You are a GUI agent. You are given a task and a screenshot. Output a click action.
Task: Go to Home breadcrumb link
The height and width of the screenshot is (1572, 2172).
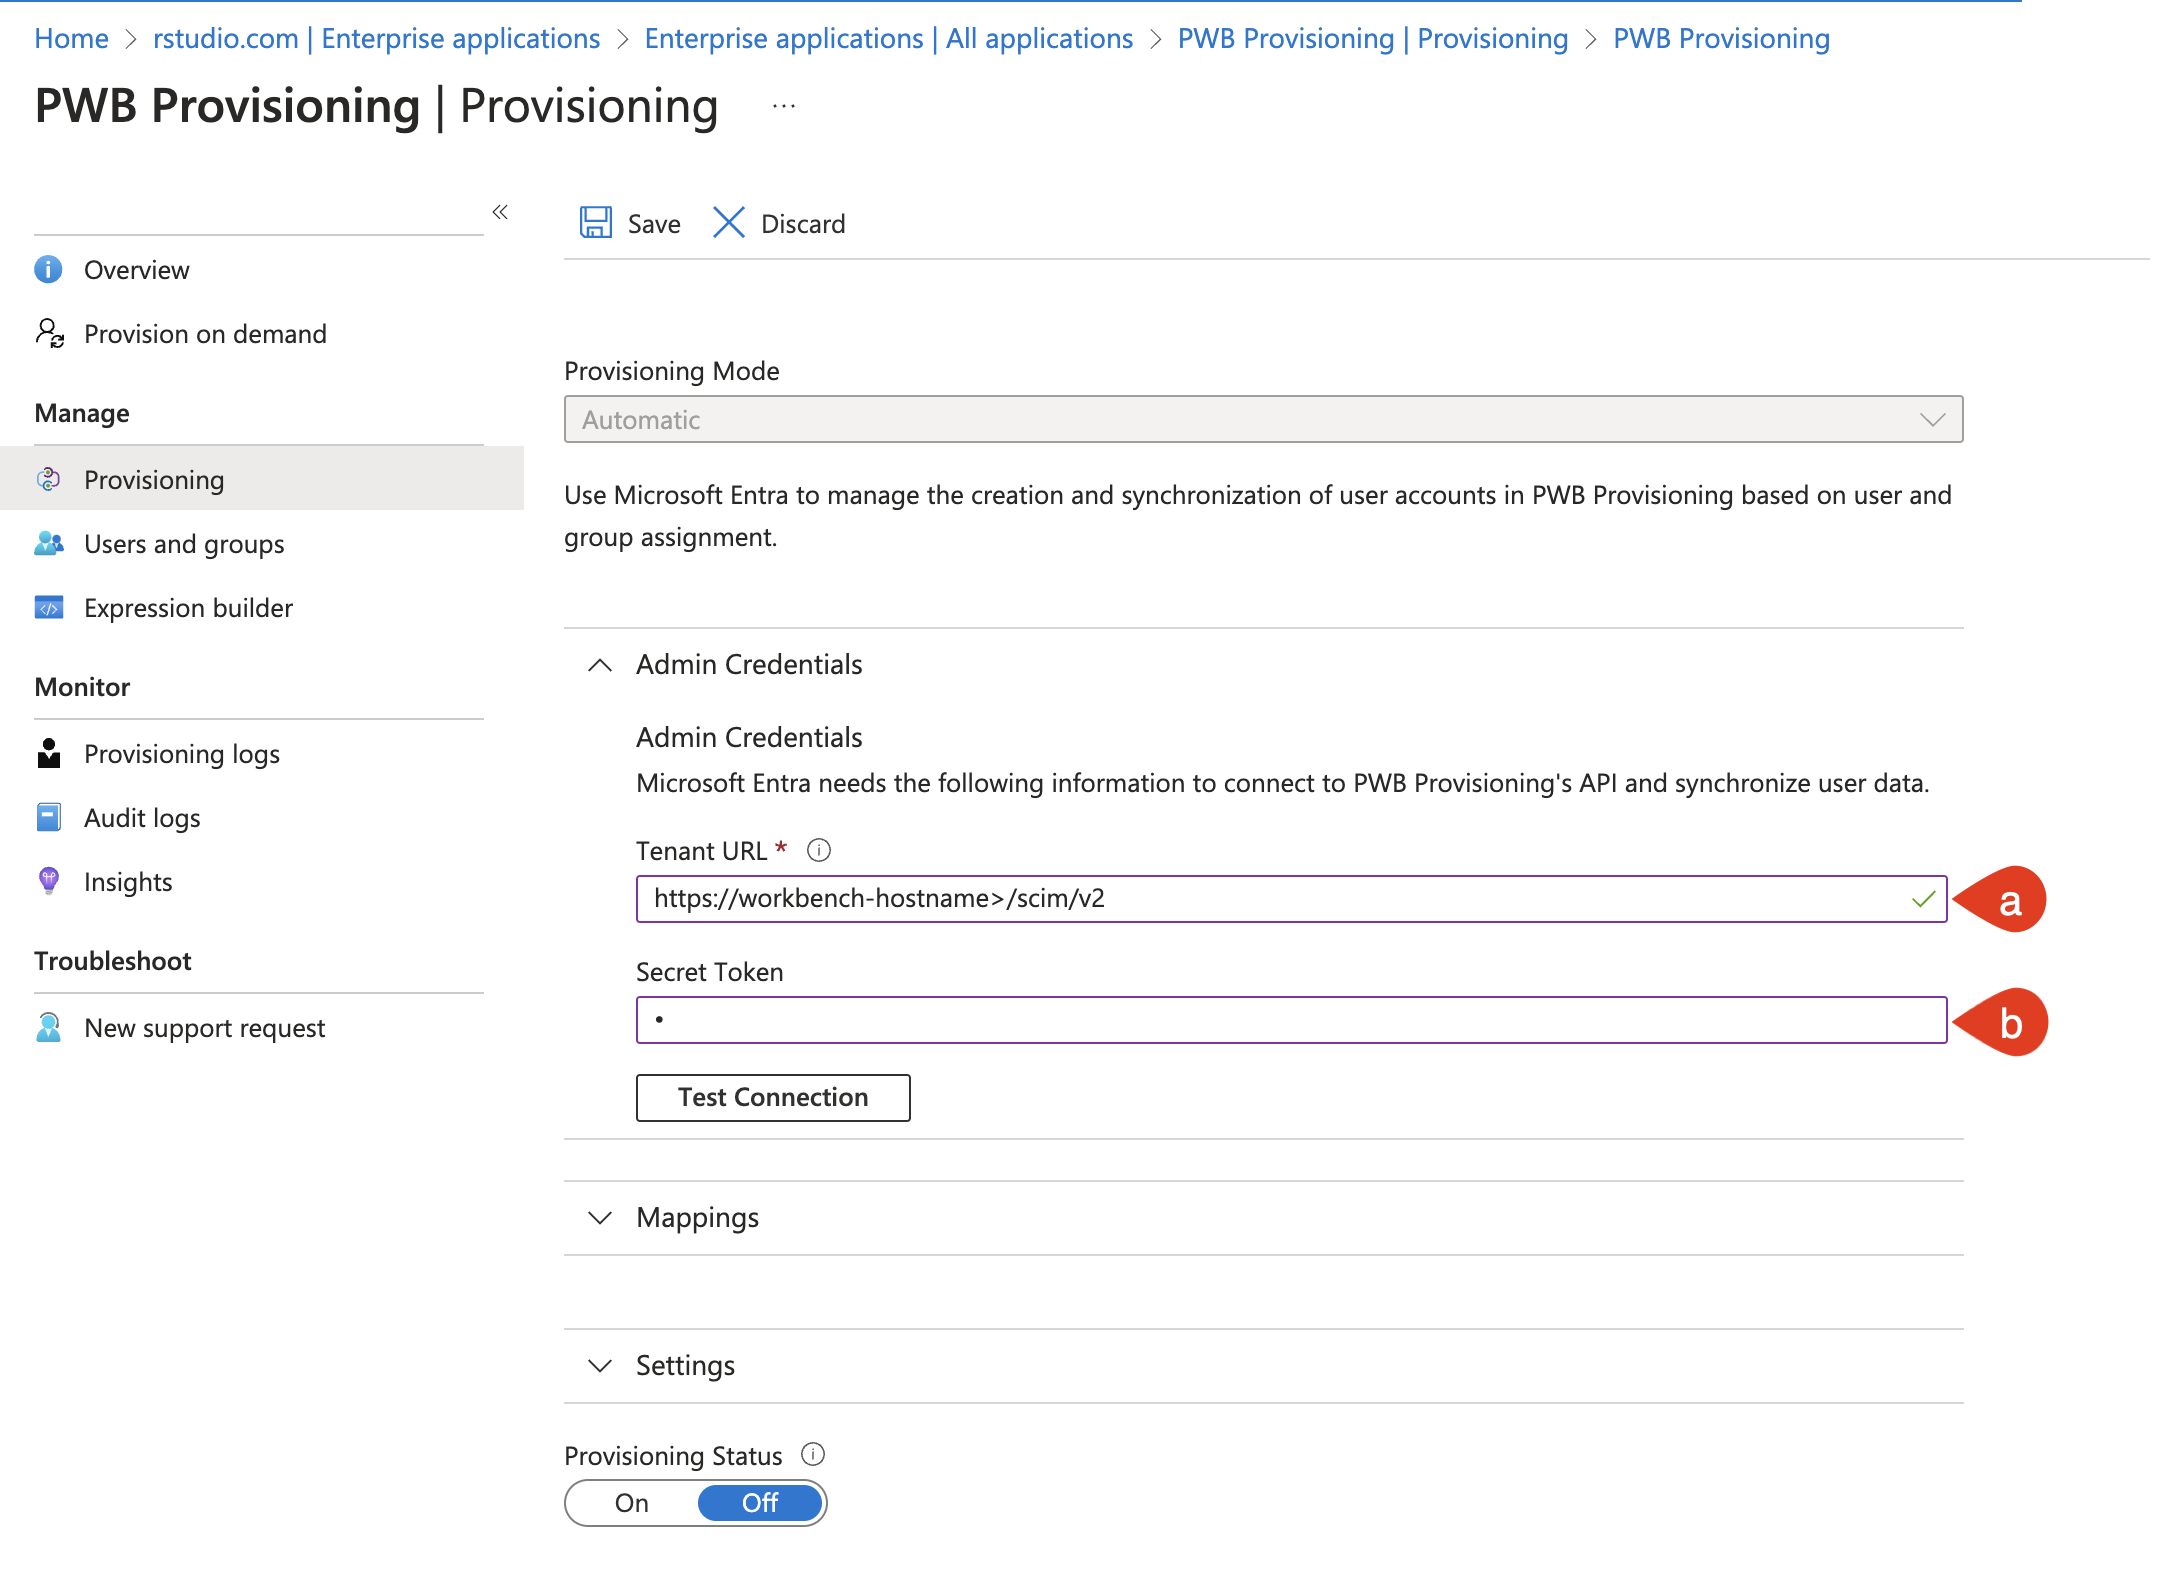tap(71, 38)
